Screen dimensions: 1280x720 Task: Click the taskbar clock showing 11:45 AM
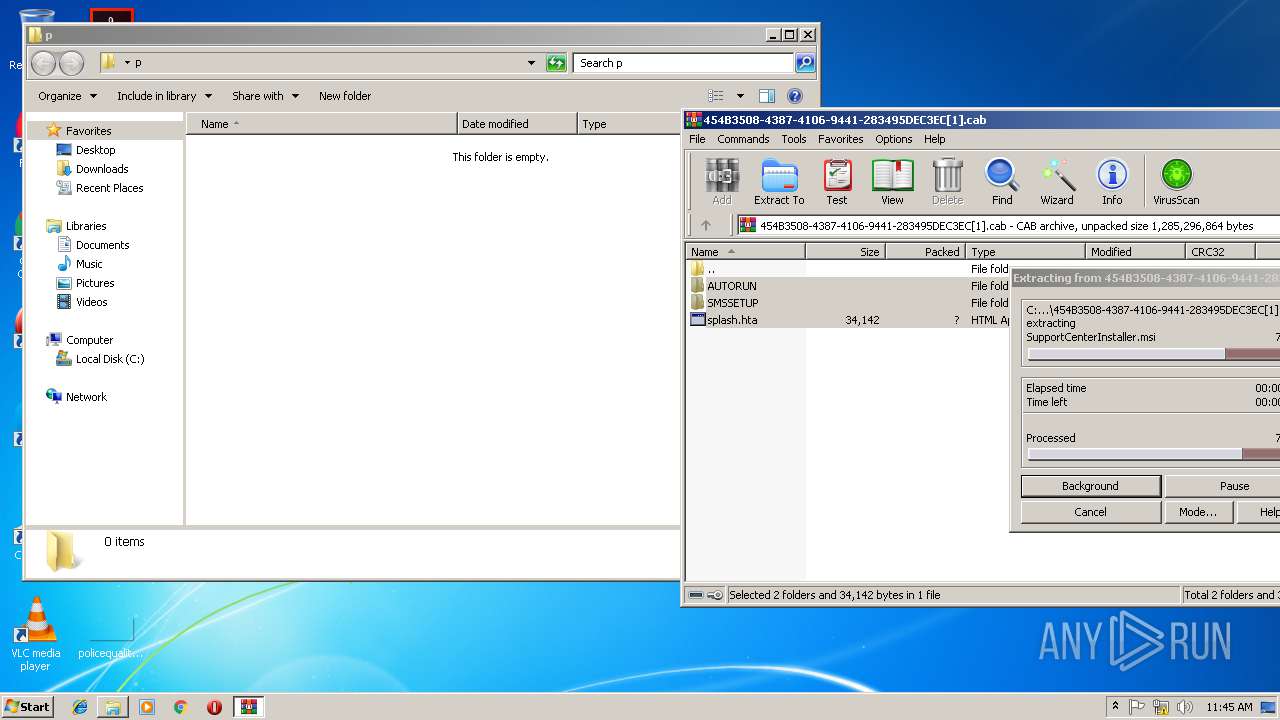click(1229, 707)
